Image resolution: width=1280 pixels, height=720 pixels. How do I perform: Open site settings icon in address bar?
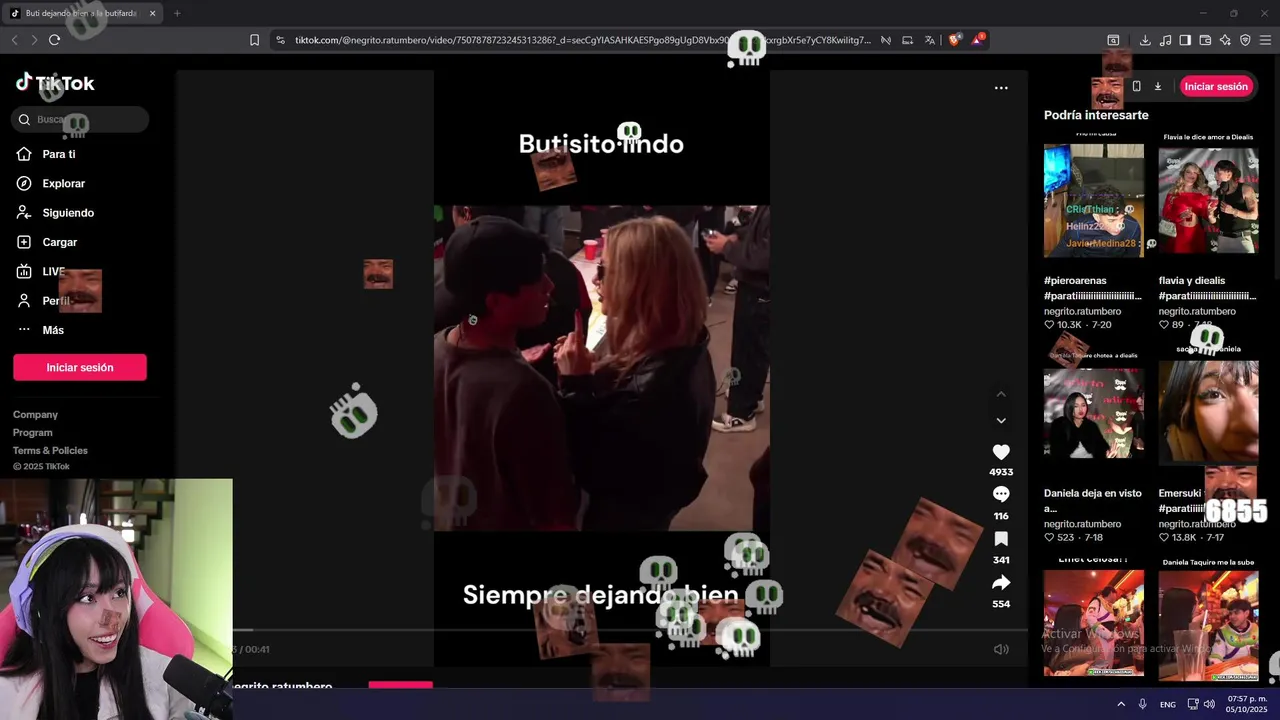280,40
